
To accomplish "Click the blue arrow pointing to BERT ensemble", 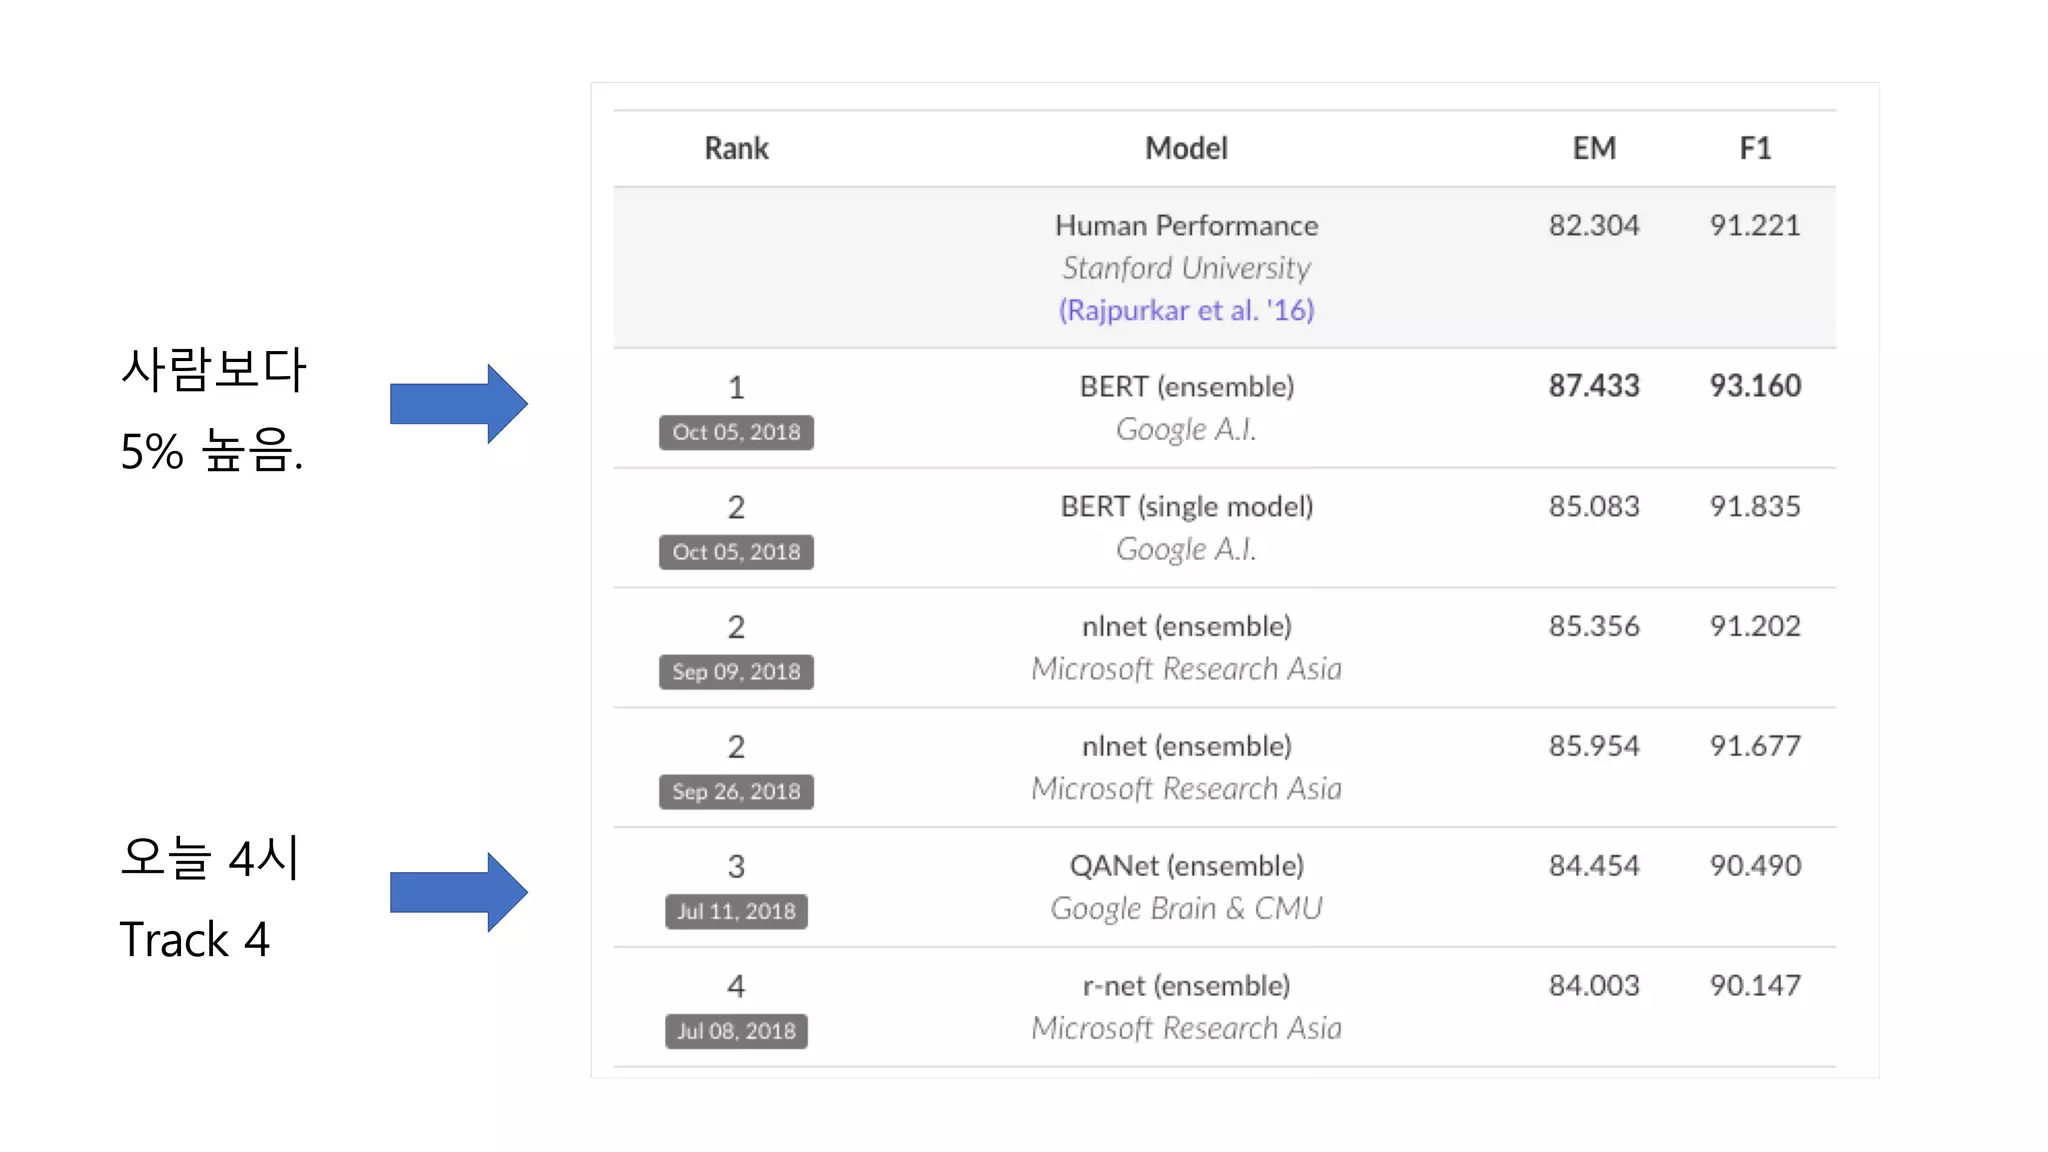I will click(x=458, y=403).
